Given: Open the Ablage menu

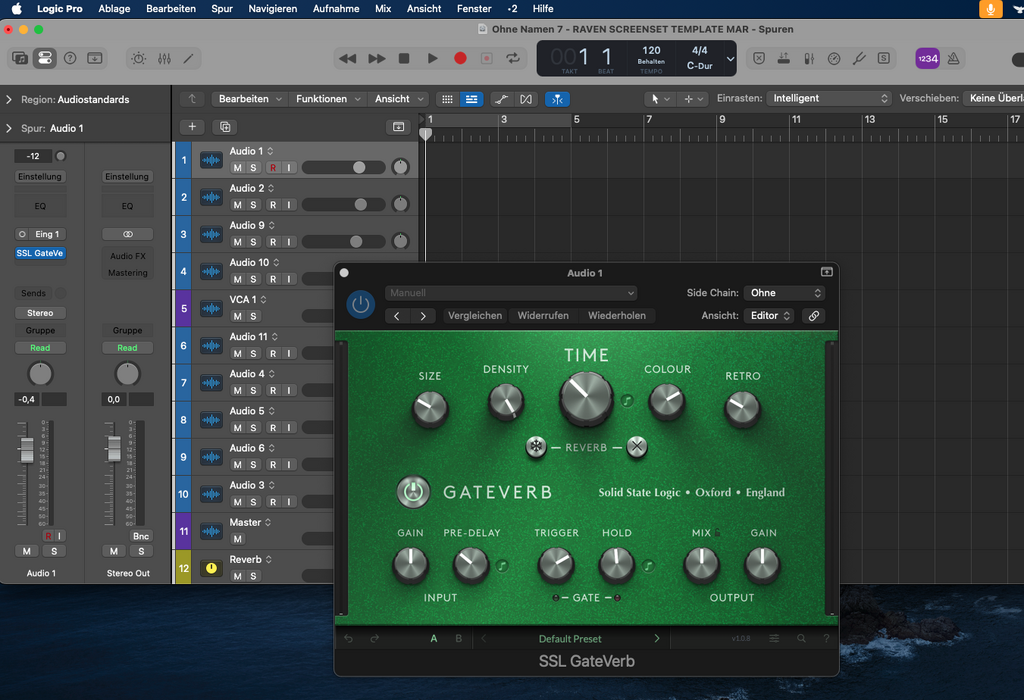Looking at the screenshot, I should (114, 8).
